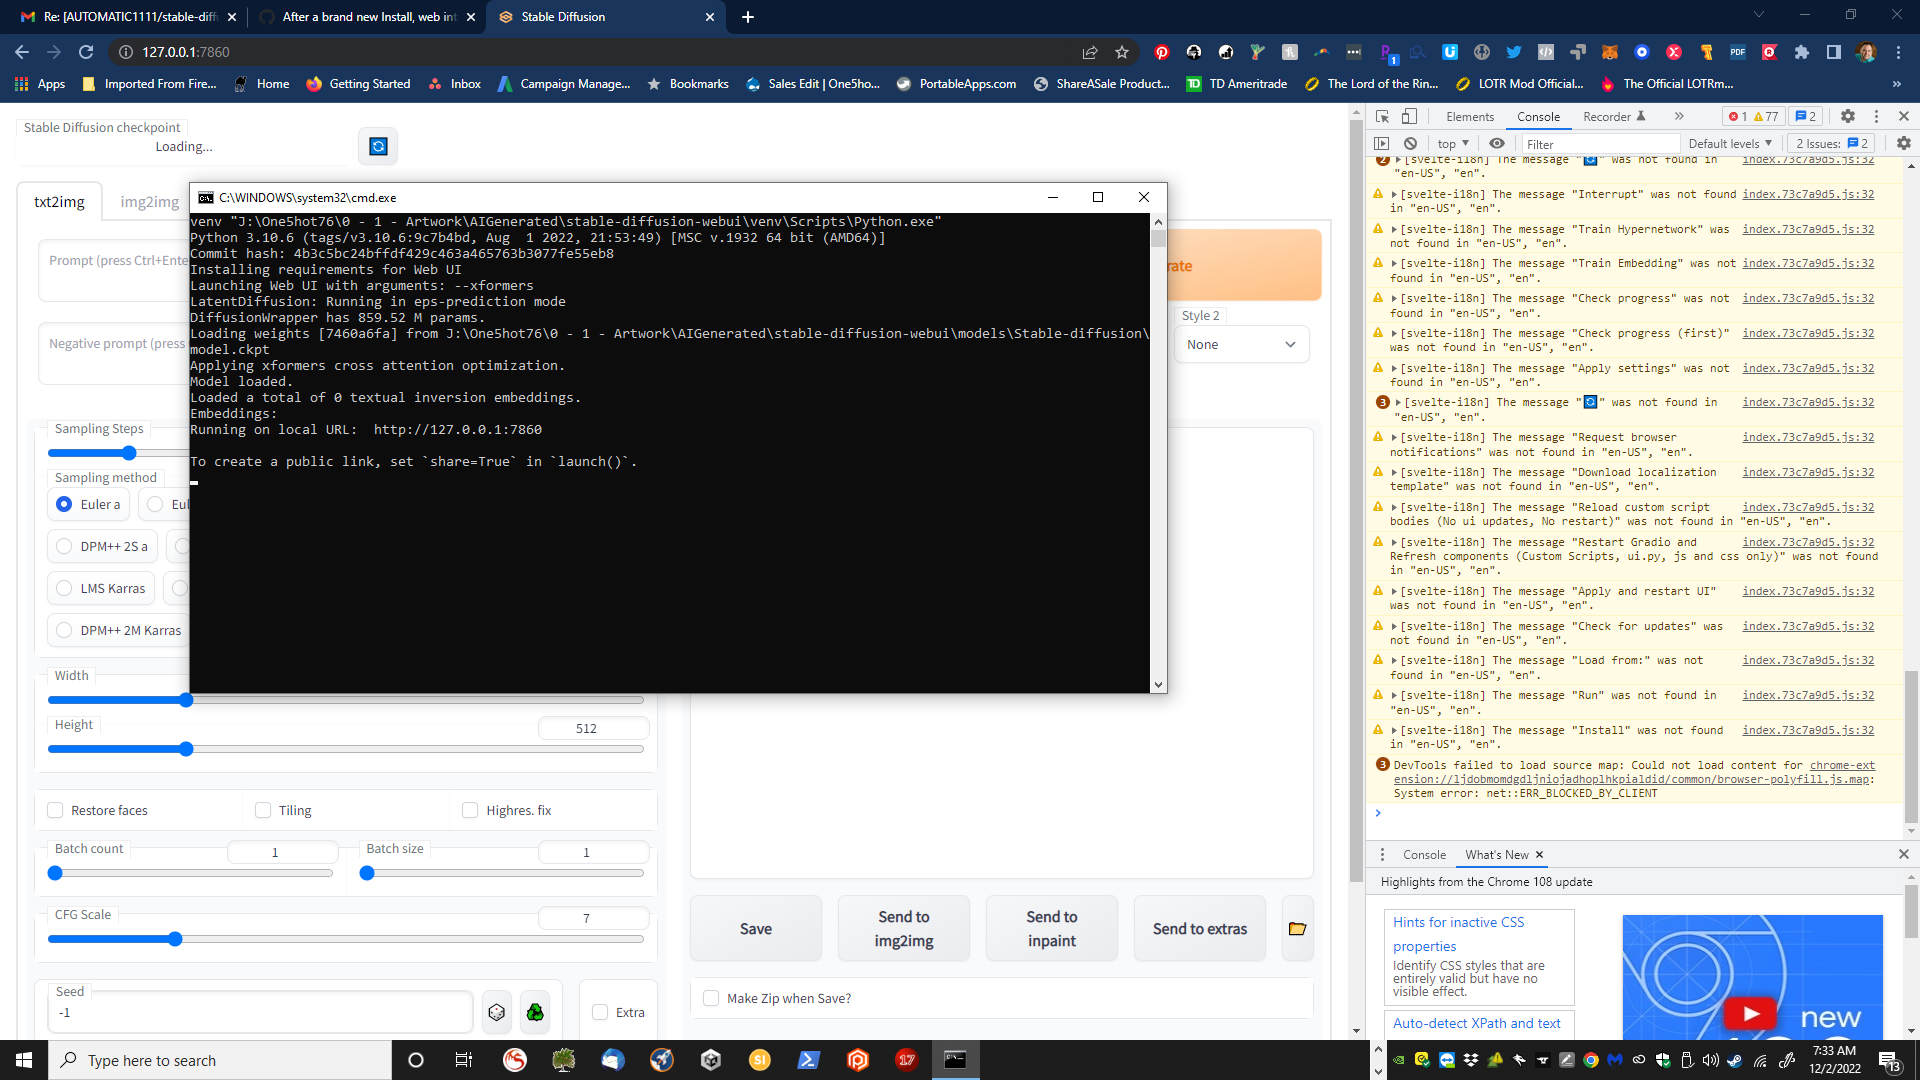
Task: Open the Elements panel in DevTools
Action: click(1469, 116)
